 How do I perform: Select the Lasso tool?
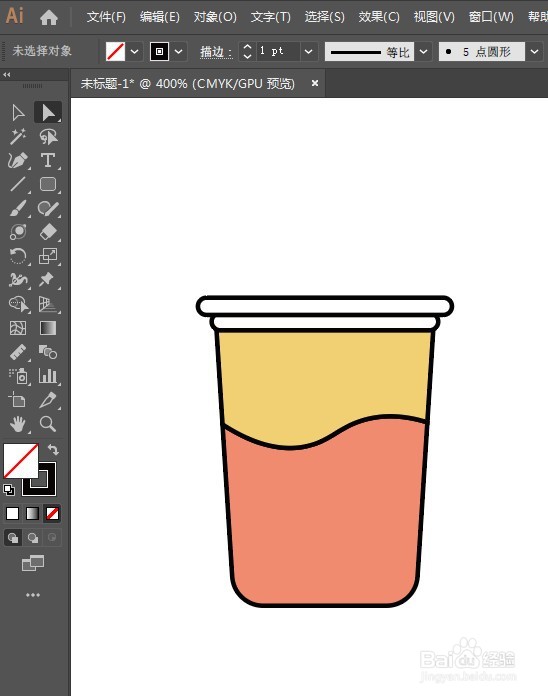pyautogui.click(x=47, y=136)
